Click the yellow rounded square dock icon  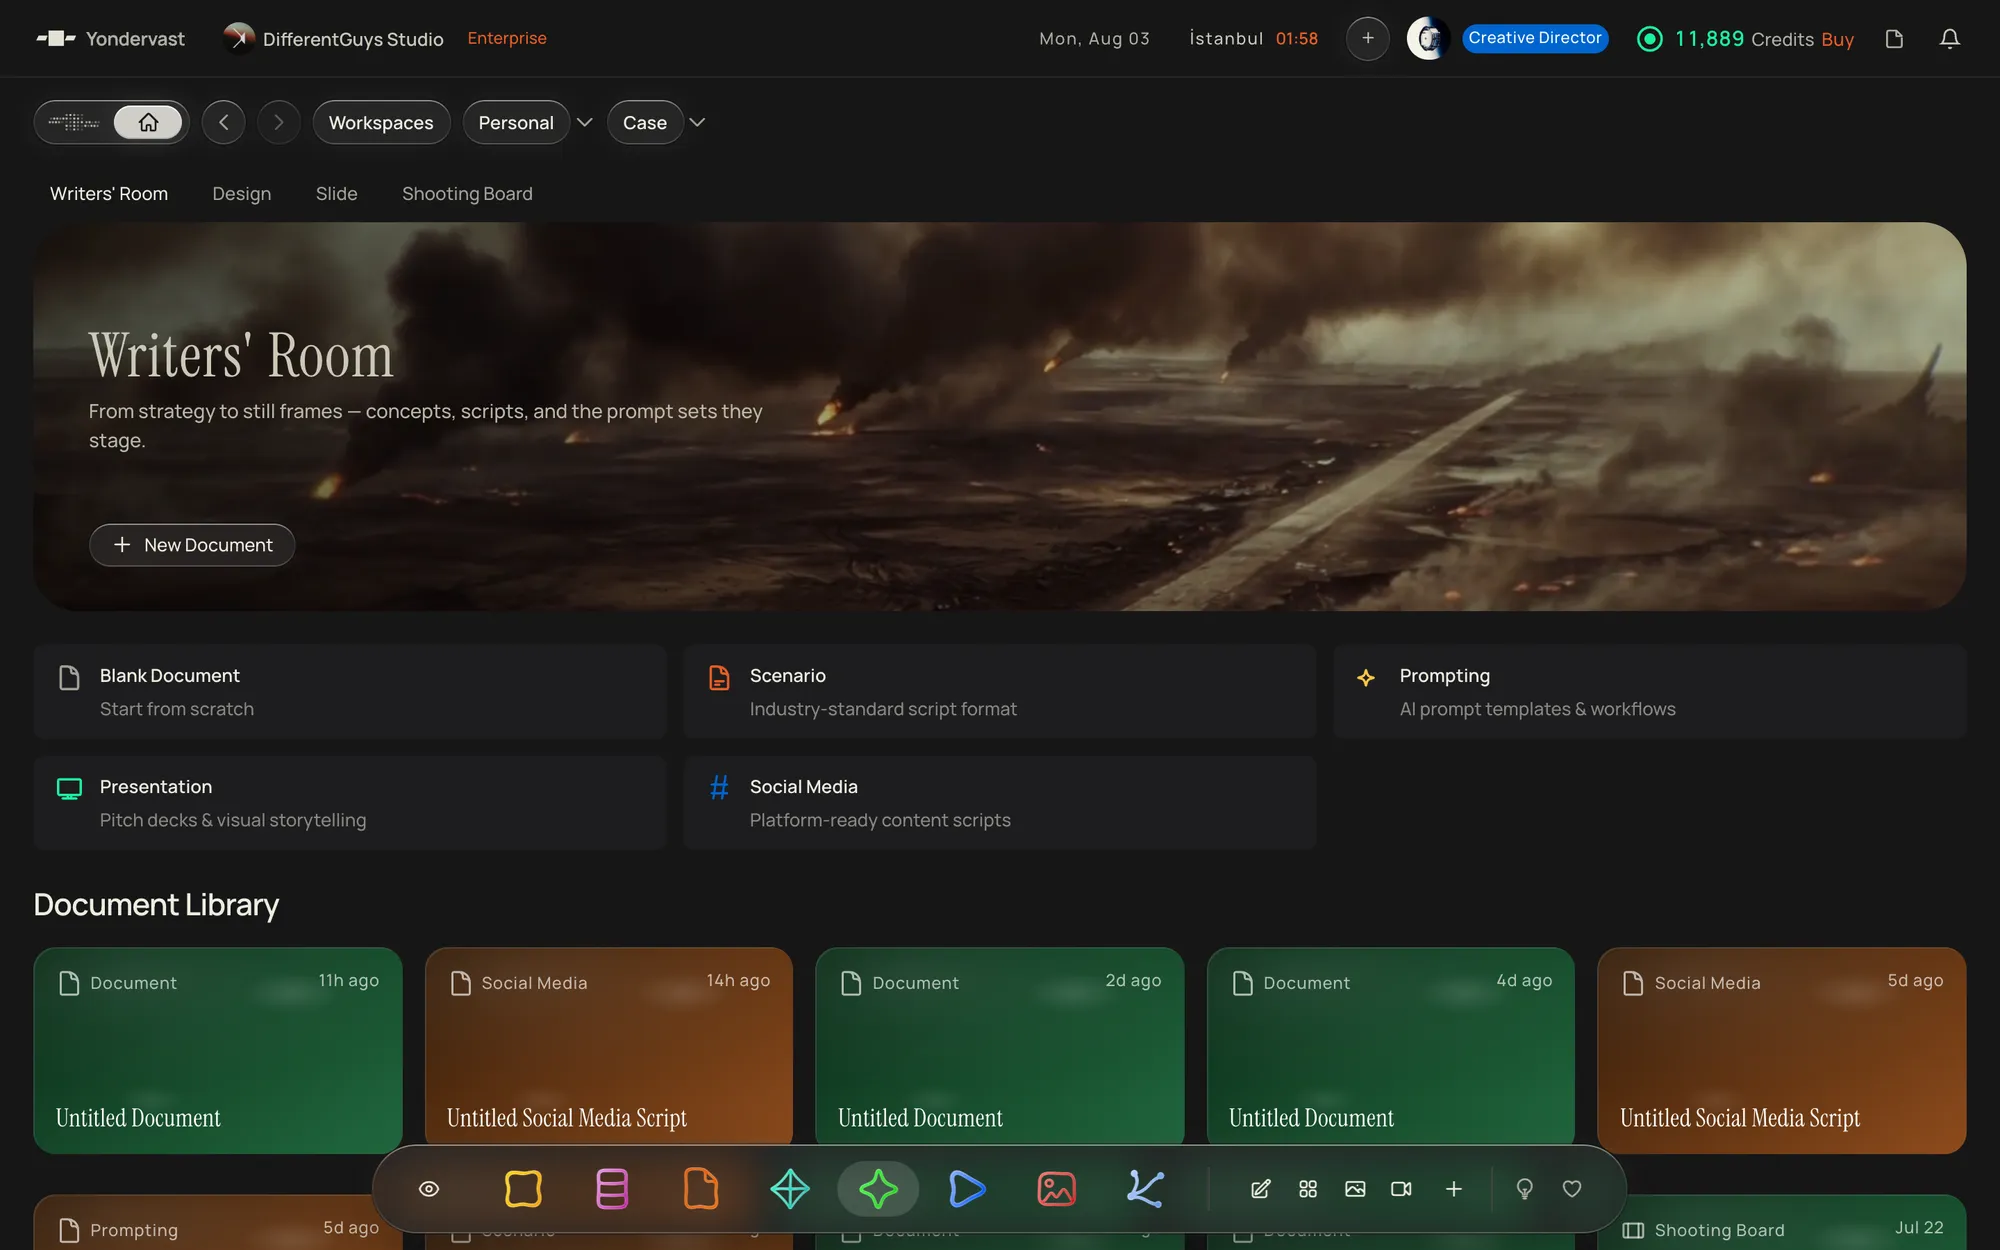523,1189
